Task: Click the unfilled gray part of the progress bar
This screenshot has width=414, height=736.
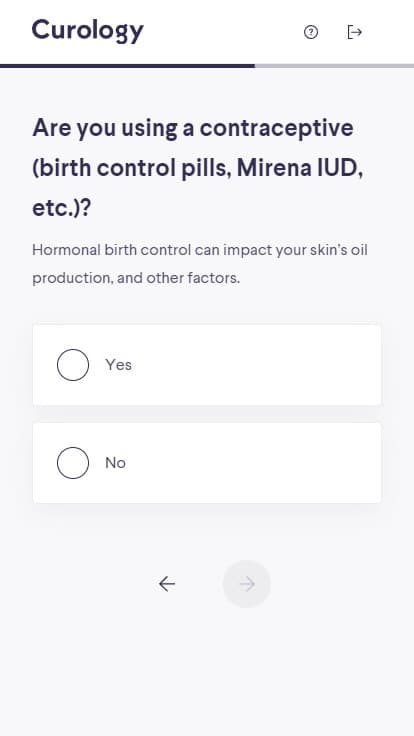Action: 334,66
